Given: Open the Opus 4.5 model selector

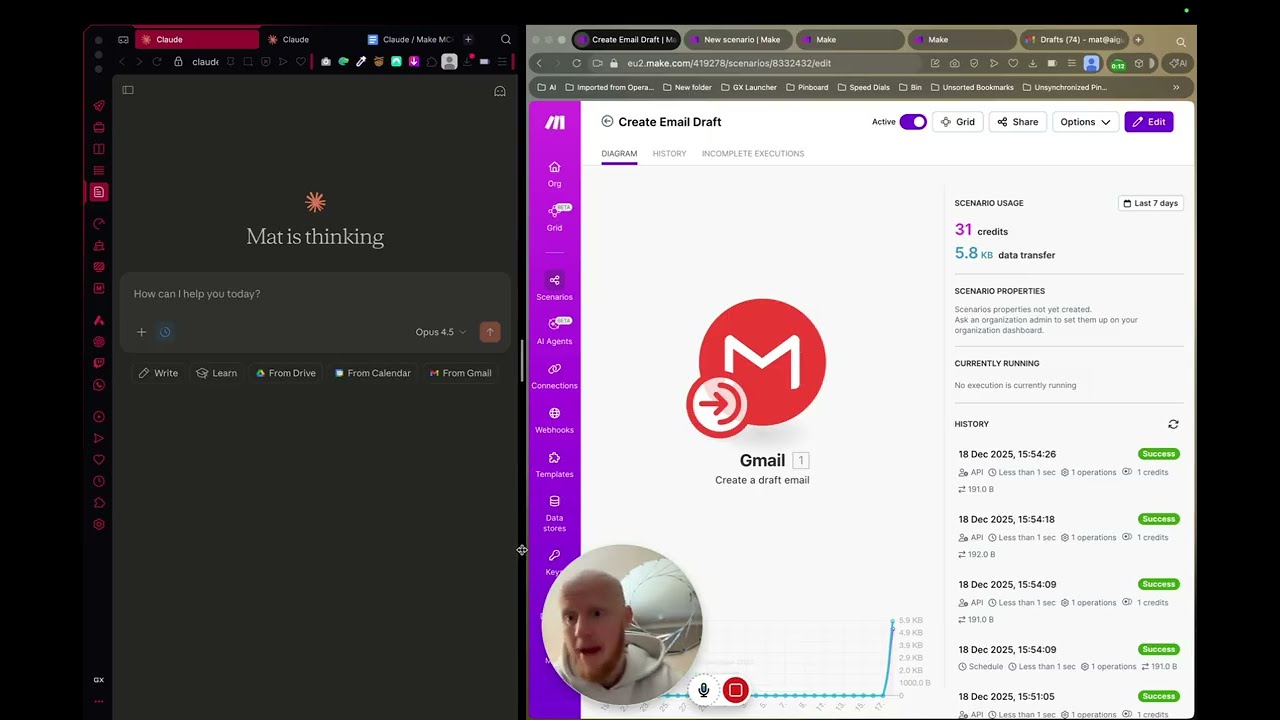Looking at the screenshot, I should pyautogui.click(x=441, y=332).
